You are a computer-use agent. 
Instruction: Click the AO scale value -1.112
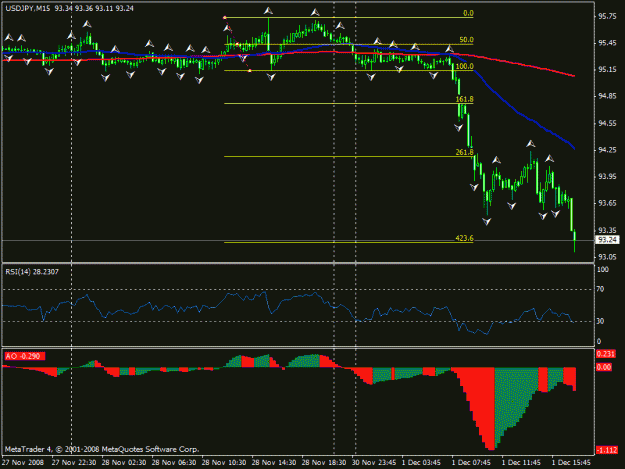point(607,450)
